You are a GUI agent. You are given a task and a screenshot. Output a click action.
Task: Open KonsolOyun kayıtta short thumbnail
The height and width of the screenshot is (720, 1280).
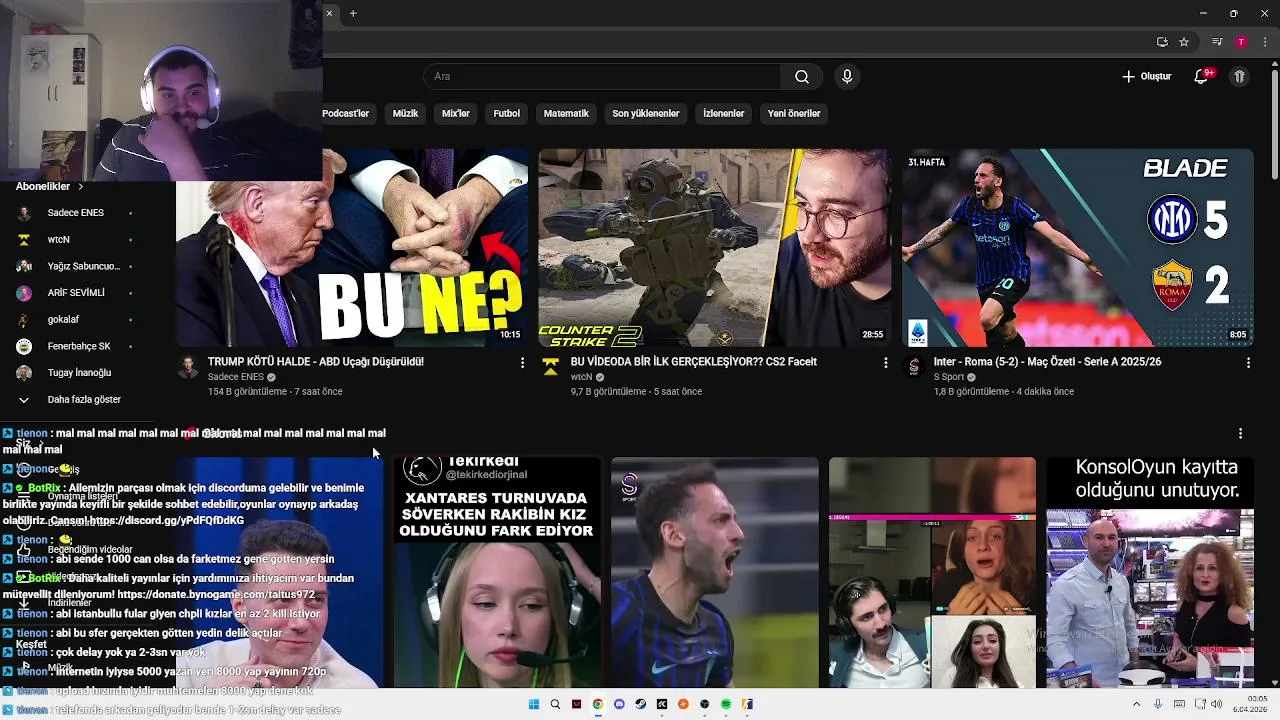1150,573
